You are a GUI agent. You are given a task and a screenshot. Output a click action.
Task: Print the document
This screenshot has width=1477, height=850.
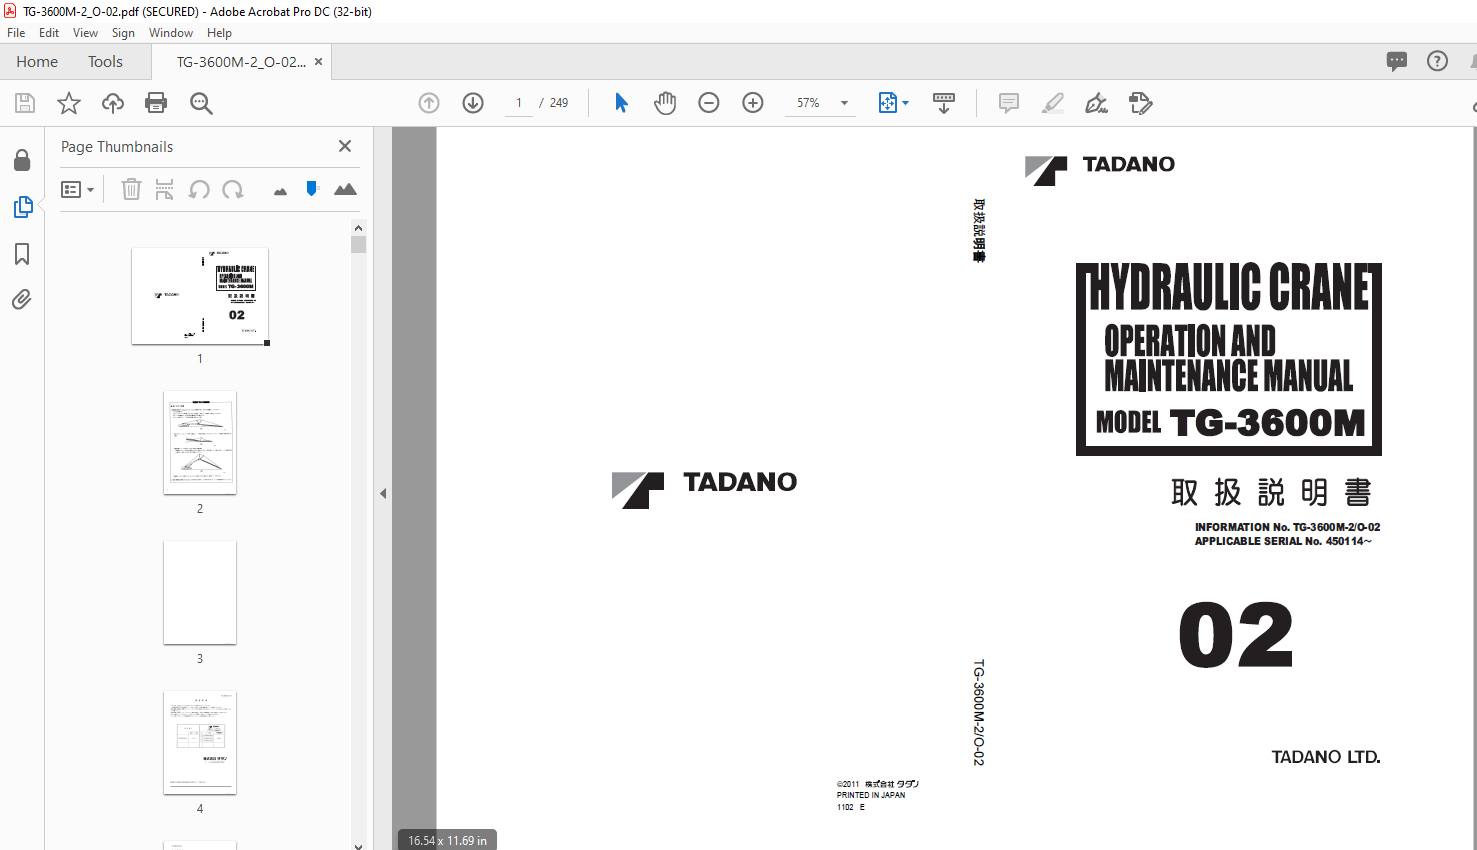(156, 103)
